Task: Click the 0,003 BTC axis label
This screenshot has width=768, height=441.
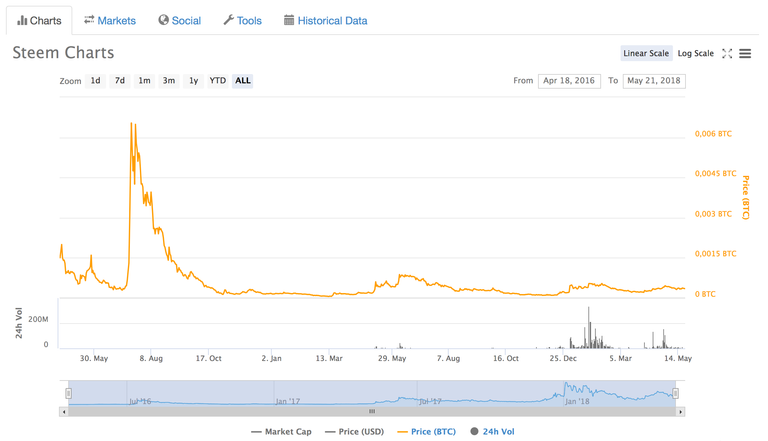Action: 713,214
